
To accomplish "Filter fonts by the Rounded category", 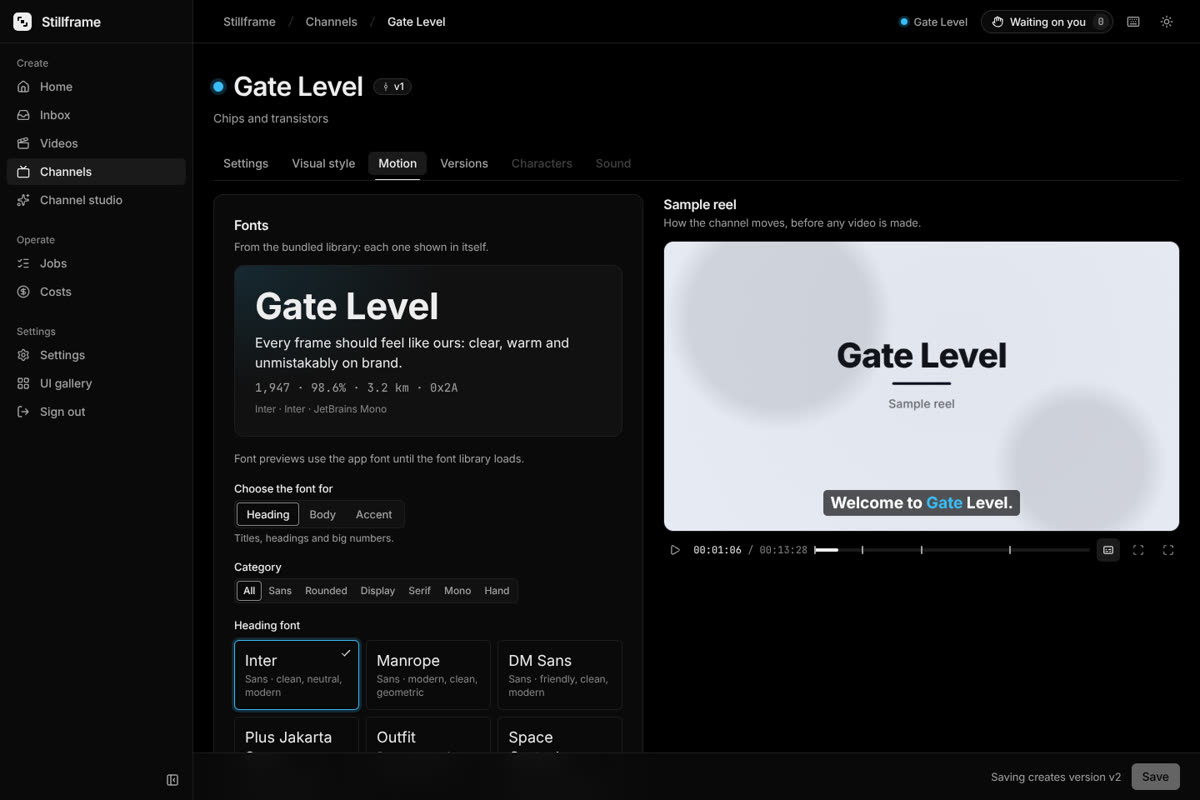I will 326,591.
